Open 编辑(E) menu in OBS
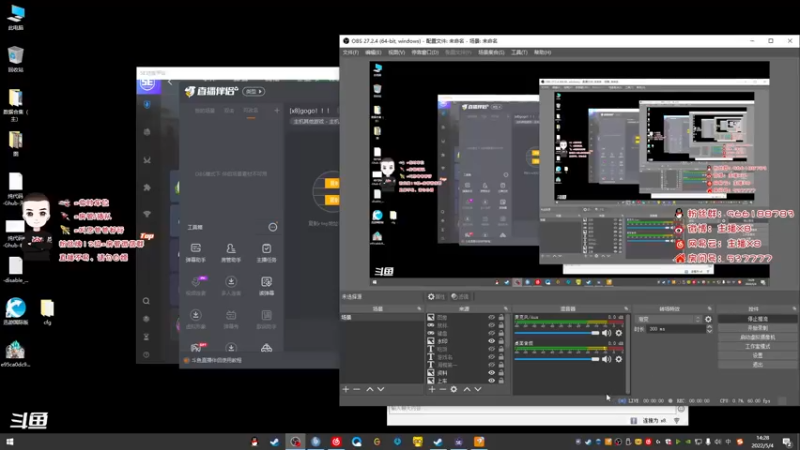 (373, 52)
